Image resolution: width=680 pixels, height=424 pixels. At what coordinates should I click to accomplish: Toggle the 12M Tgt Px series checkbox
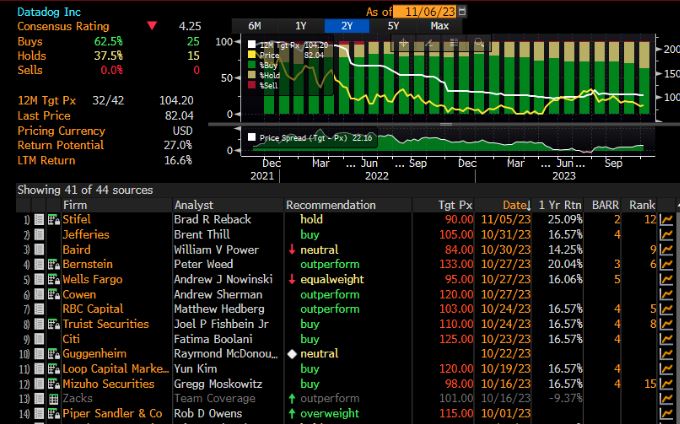coord(252,44)
